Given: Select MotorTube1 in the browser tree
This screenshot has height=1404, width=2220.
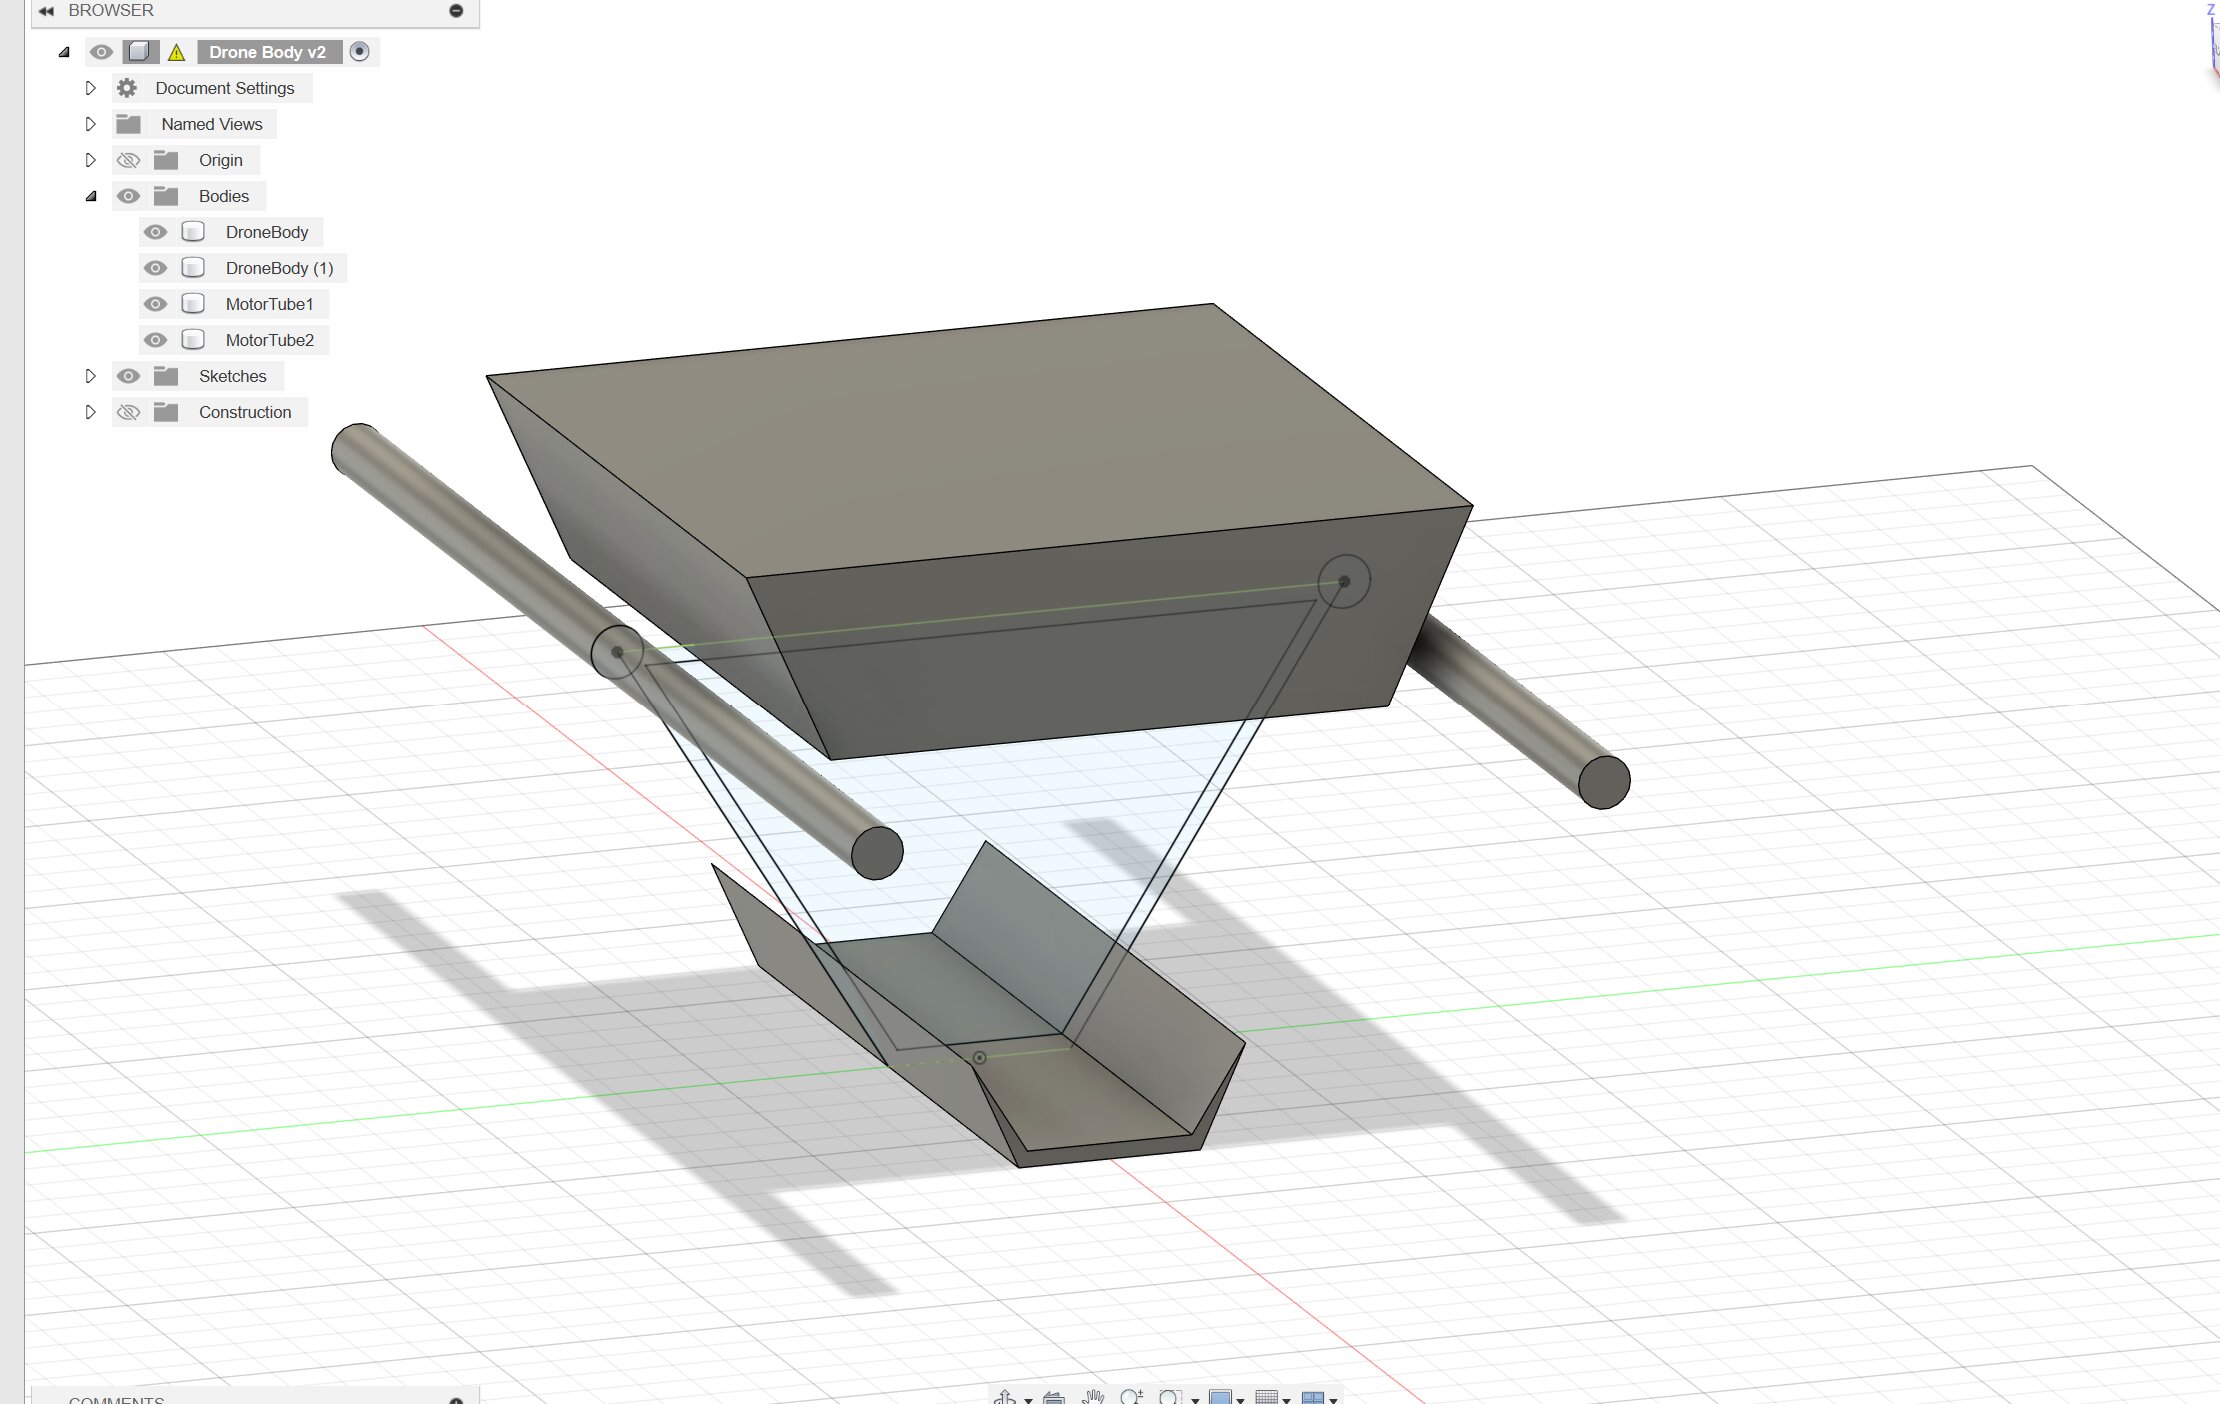Looking at the screenshot, I should click(x=270, y=304).
